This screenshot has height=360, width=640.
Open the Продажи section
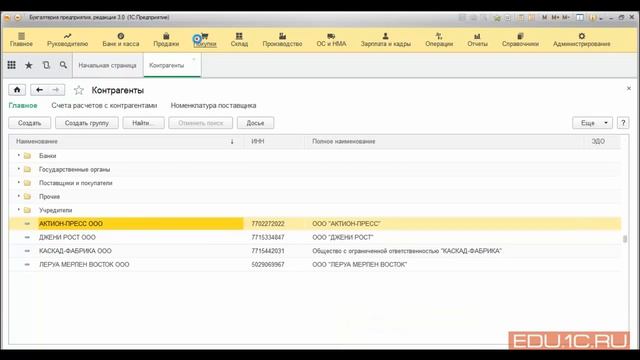click(166, 40)
